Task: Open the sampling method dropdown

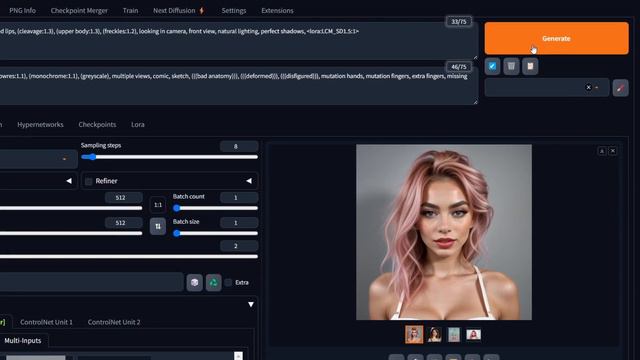Action: pyautogui.click(x=39, y=159)
